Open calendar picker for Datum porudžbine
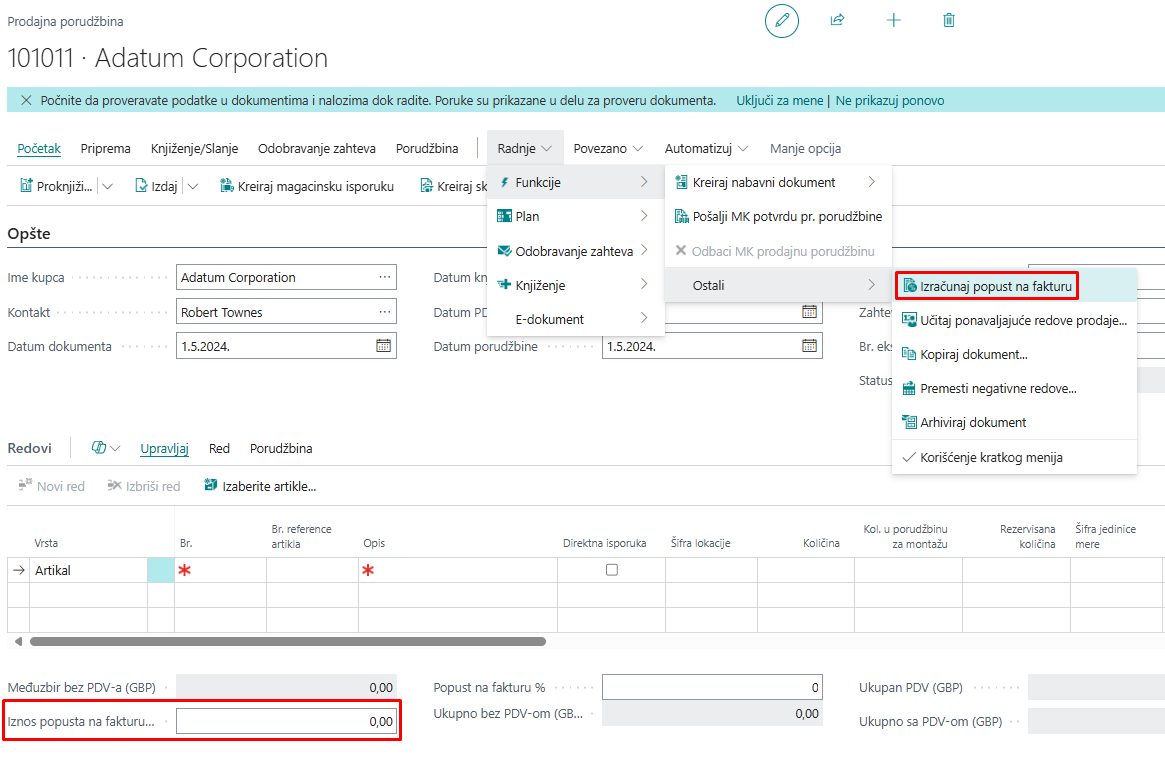The image size is (1165, 762). click(809, 346)
